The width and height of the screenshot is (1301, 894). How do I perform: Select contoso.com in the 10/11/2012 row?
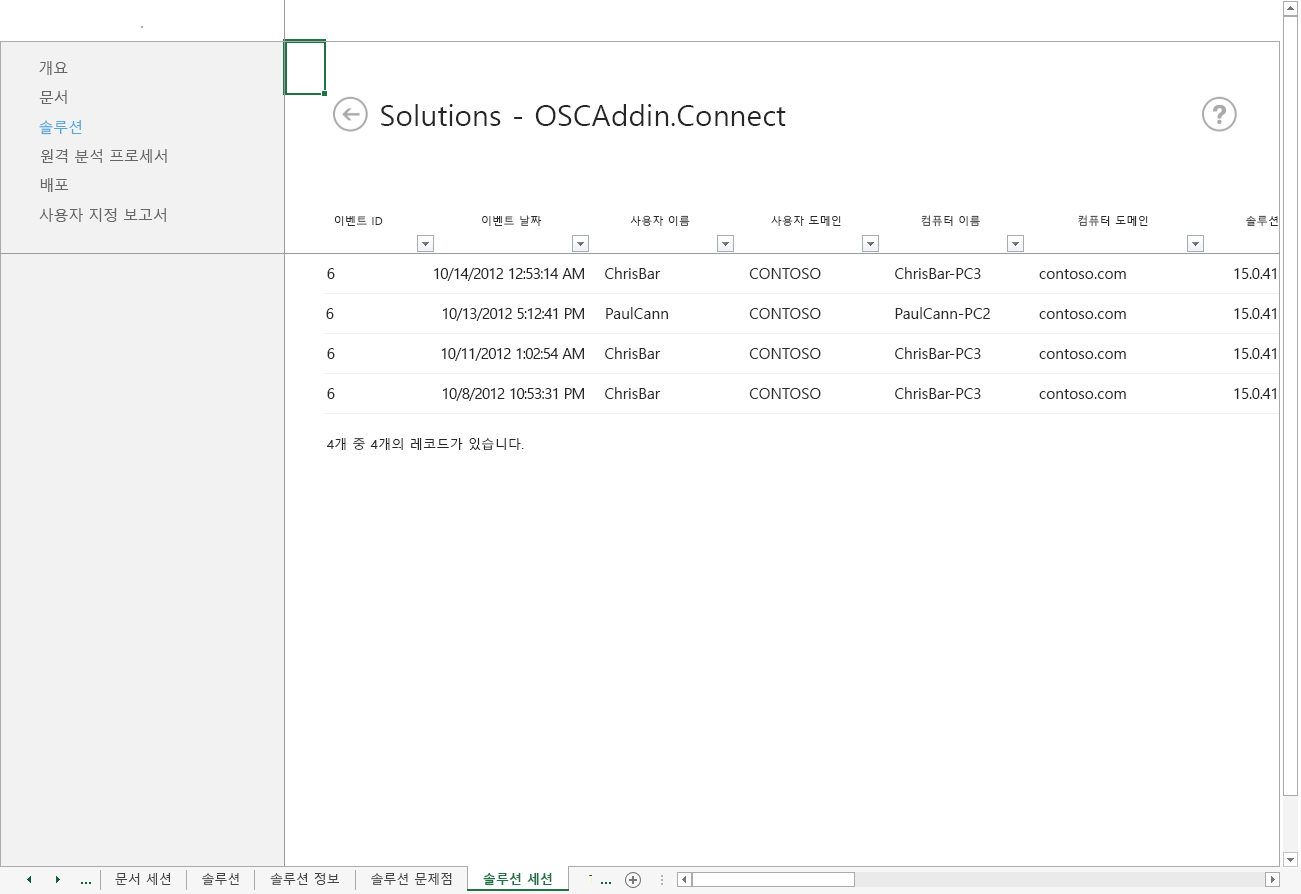pos(1082,354)
